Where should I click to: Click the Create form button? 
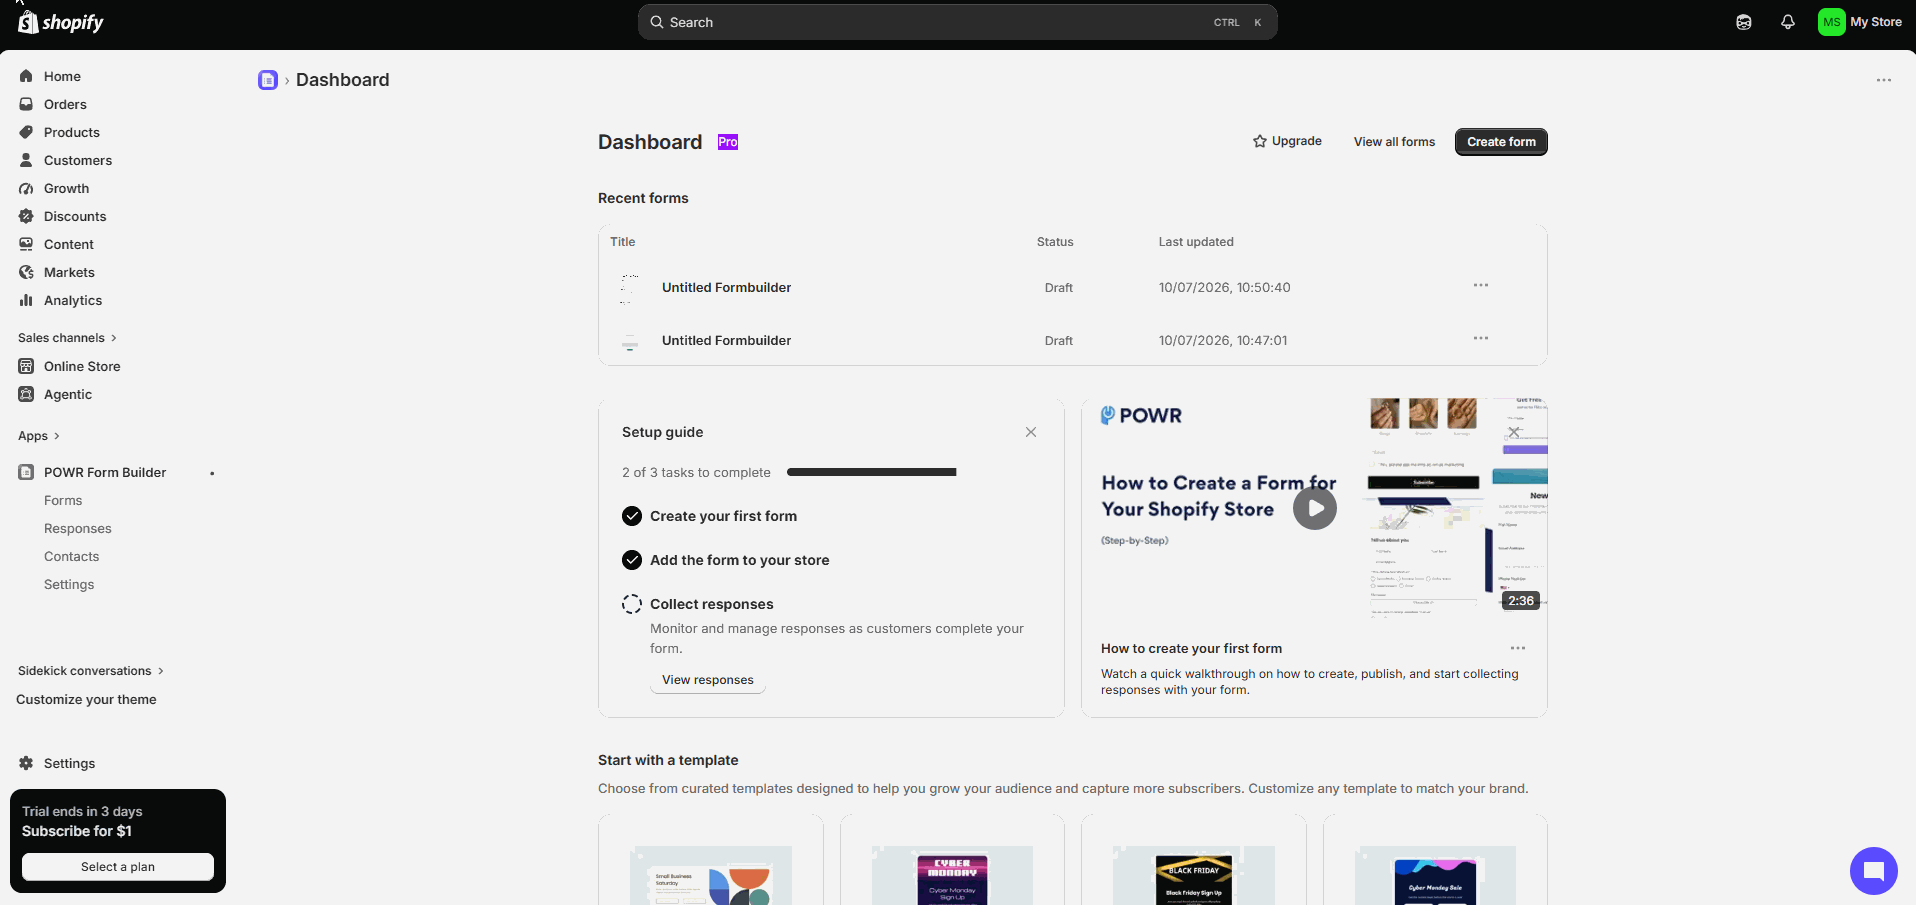coord(1501,142)
